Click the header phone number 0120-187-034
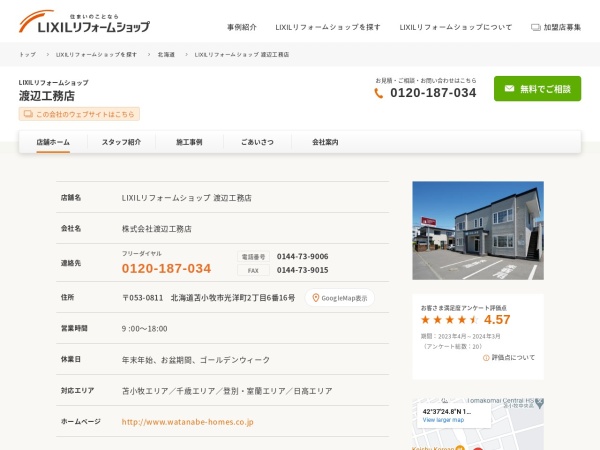 click(433, 93)
